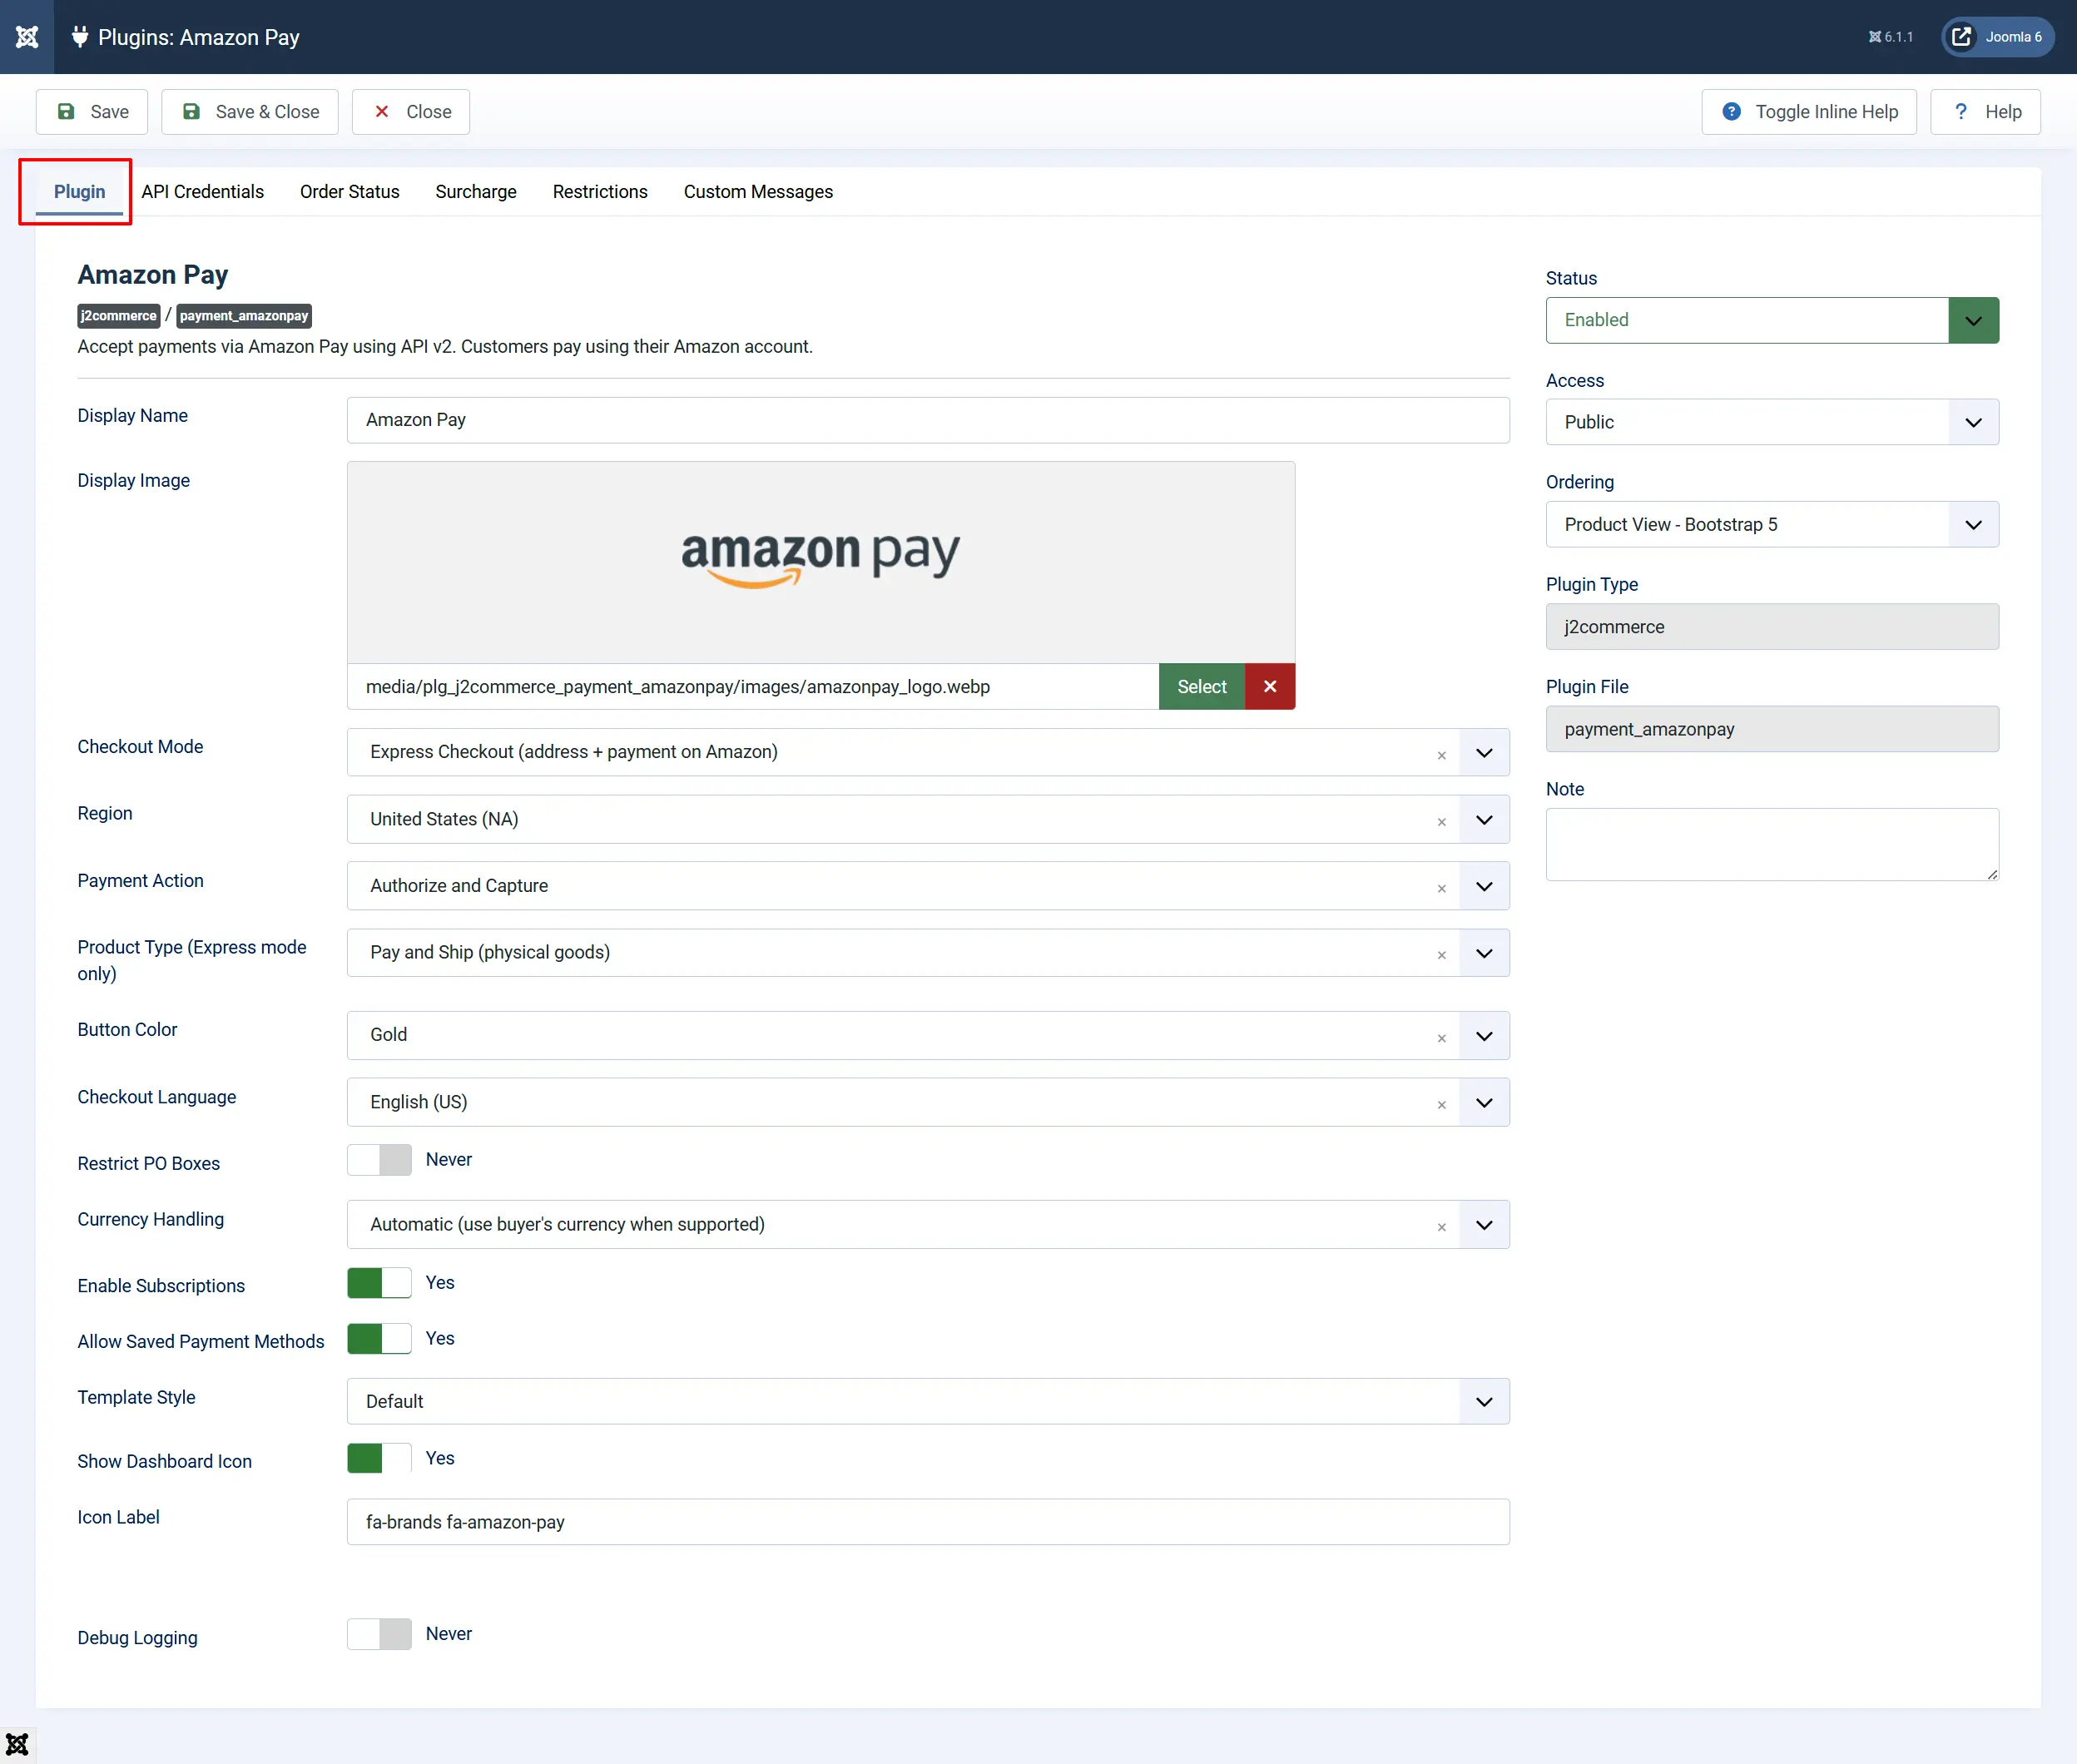Open the API Credentials tab
This screenshot has width=2077, height=1764.
pyautogui.click(x=203, y=192)
